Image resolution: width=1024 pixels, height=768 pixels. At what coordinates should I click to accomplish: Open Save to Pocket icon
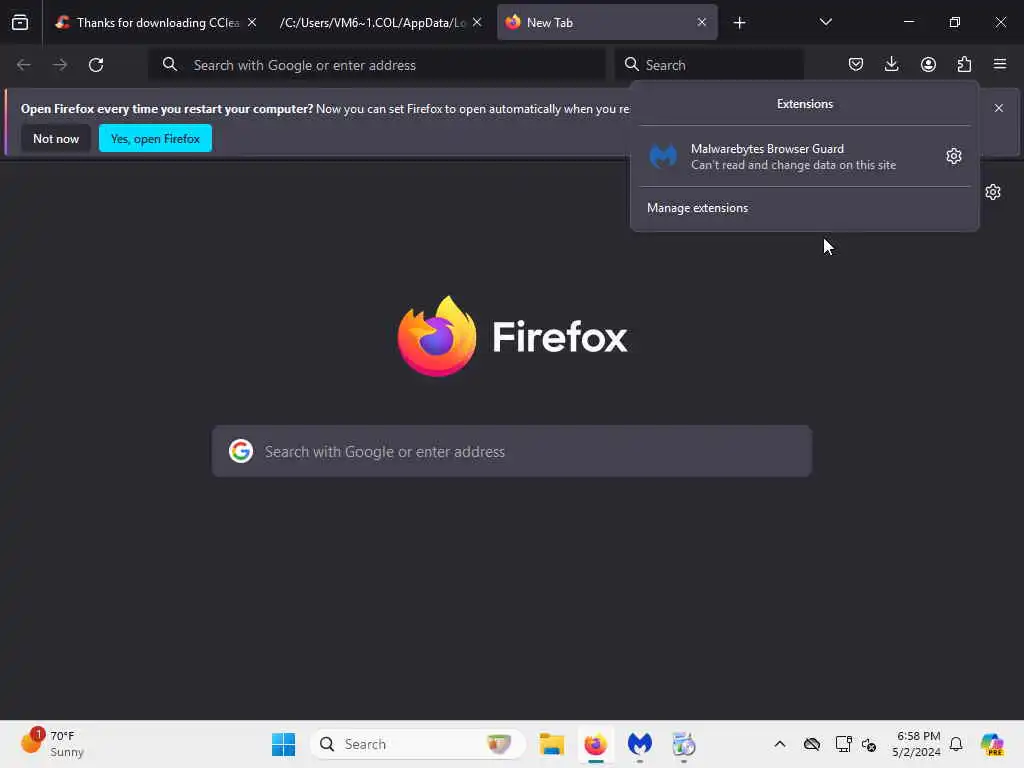(856, 64)
